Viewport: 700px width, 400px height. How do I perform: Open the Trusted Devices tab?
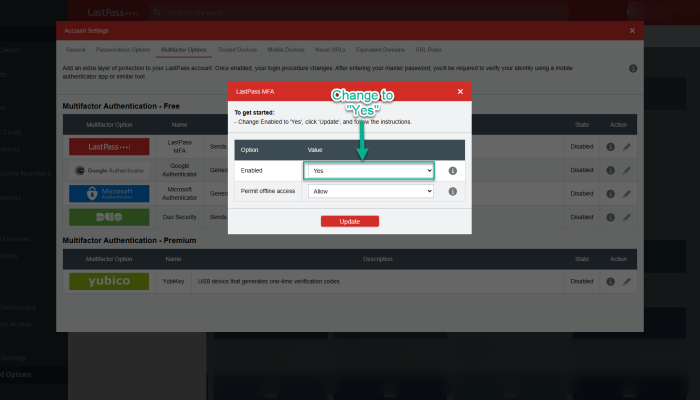237,50
